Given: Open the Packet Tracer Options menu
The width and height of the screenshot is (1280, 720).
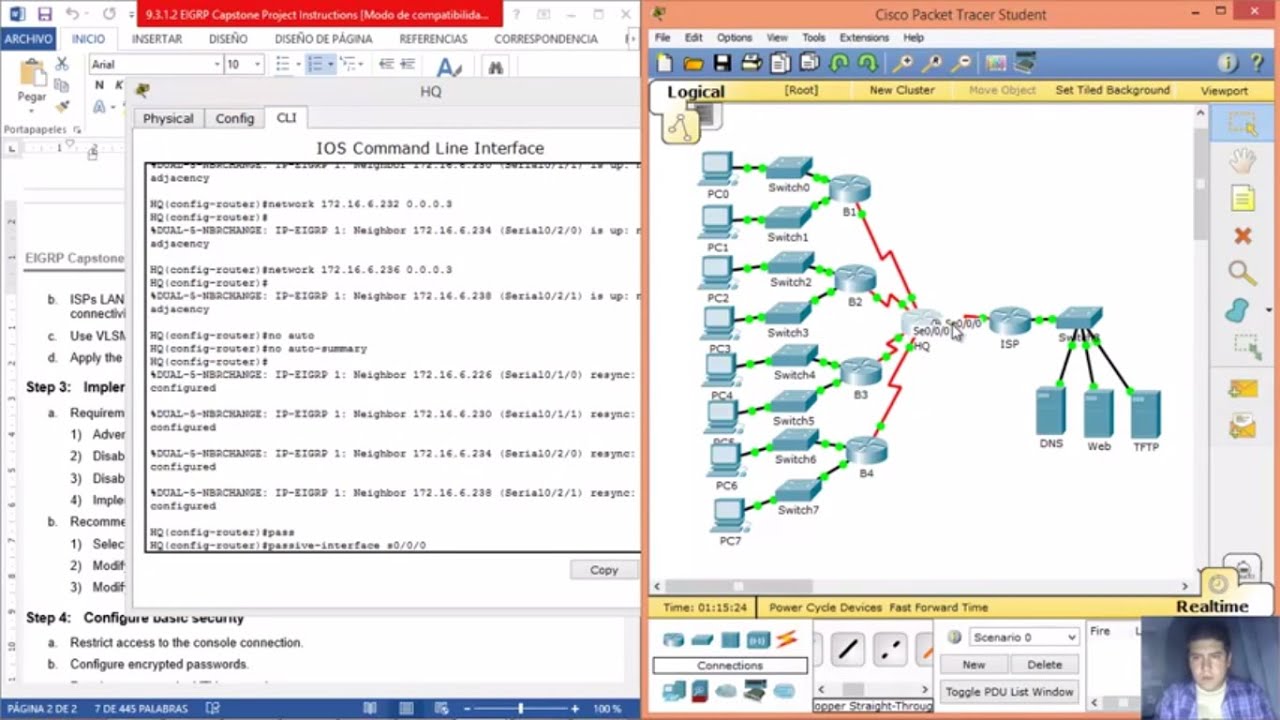Looking at the screenshot, I should tap(734, 38).
